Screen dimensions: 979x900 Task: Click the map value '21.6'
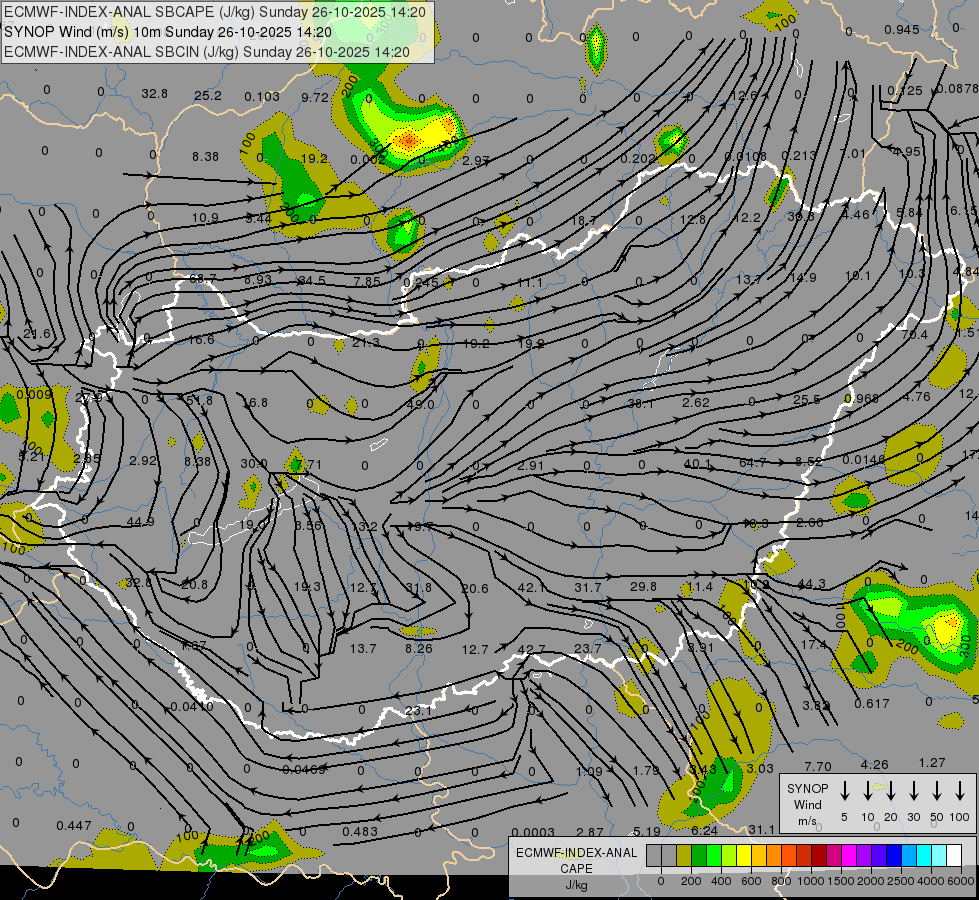pos(37,334)
